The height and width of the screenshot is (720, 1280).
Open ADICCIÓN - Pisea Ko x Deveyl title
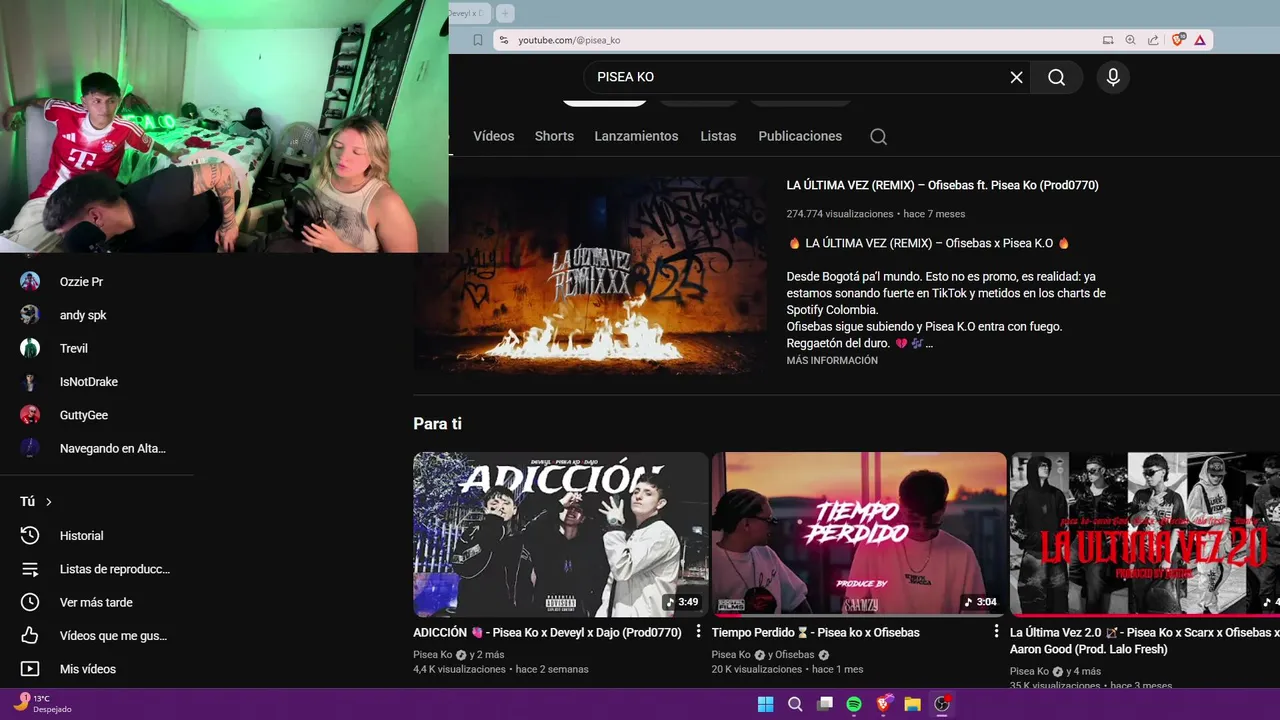coord(547,632)
